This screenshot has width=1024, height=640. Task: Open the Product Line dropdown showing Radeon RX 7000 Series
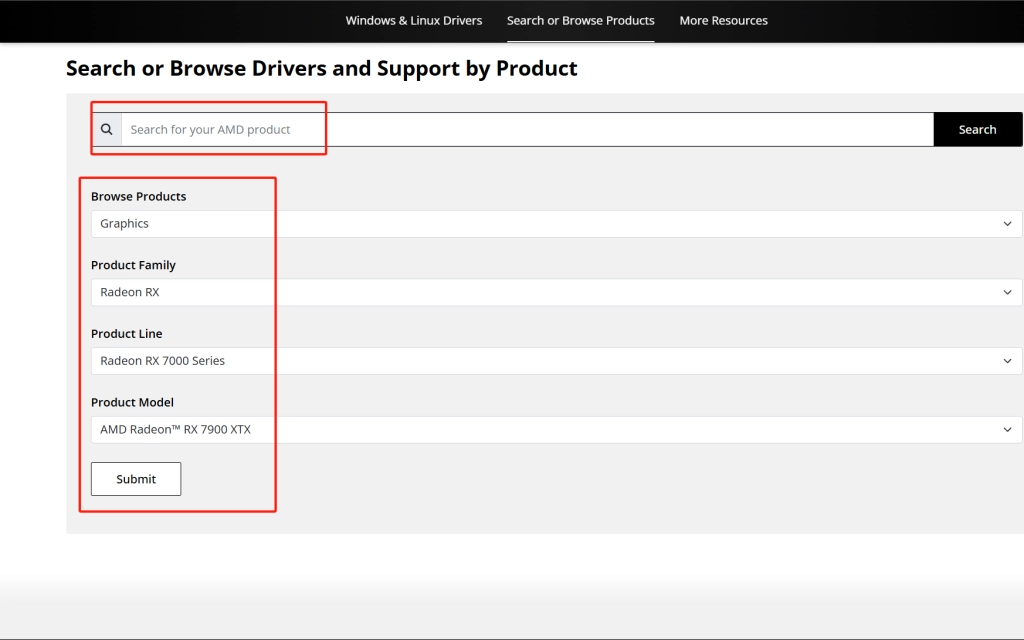click(x=556, y=360)
